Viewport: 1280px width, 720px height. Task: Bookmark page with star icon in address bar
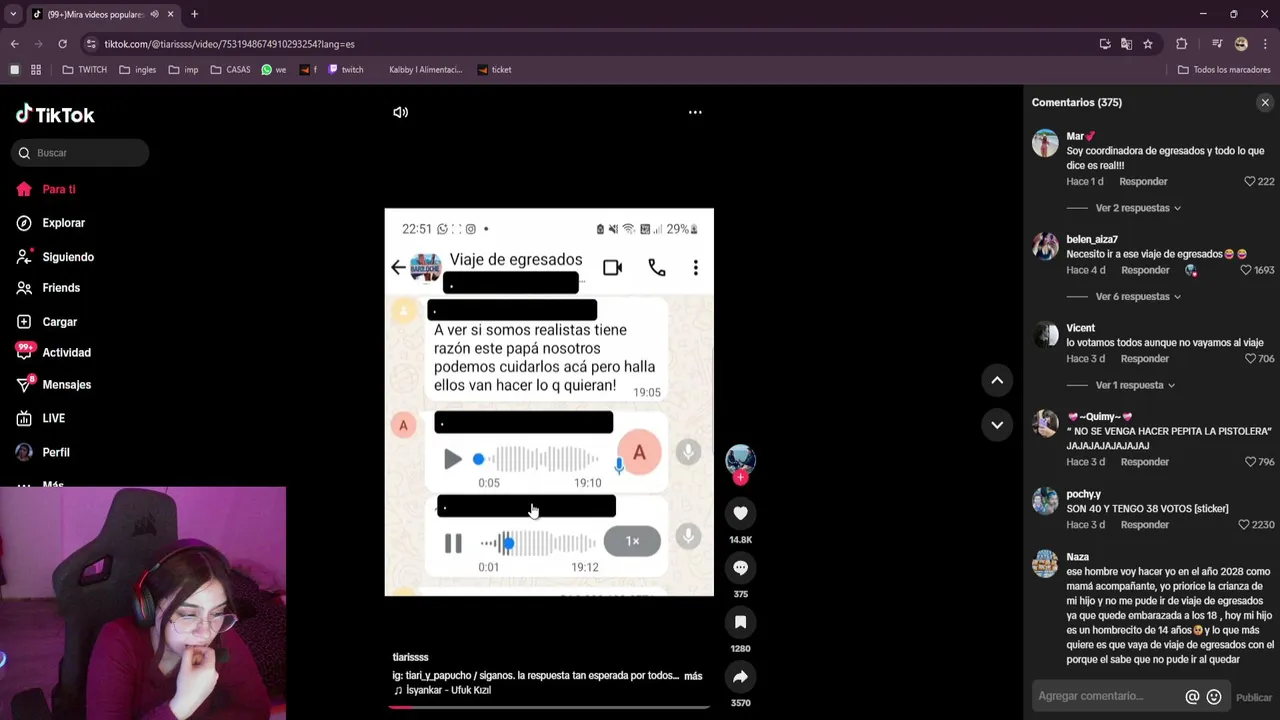tap(1148, 44)
